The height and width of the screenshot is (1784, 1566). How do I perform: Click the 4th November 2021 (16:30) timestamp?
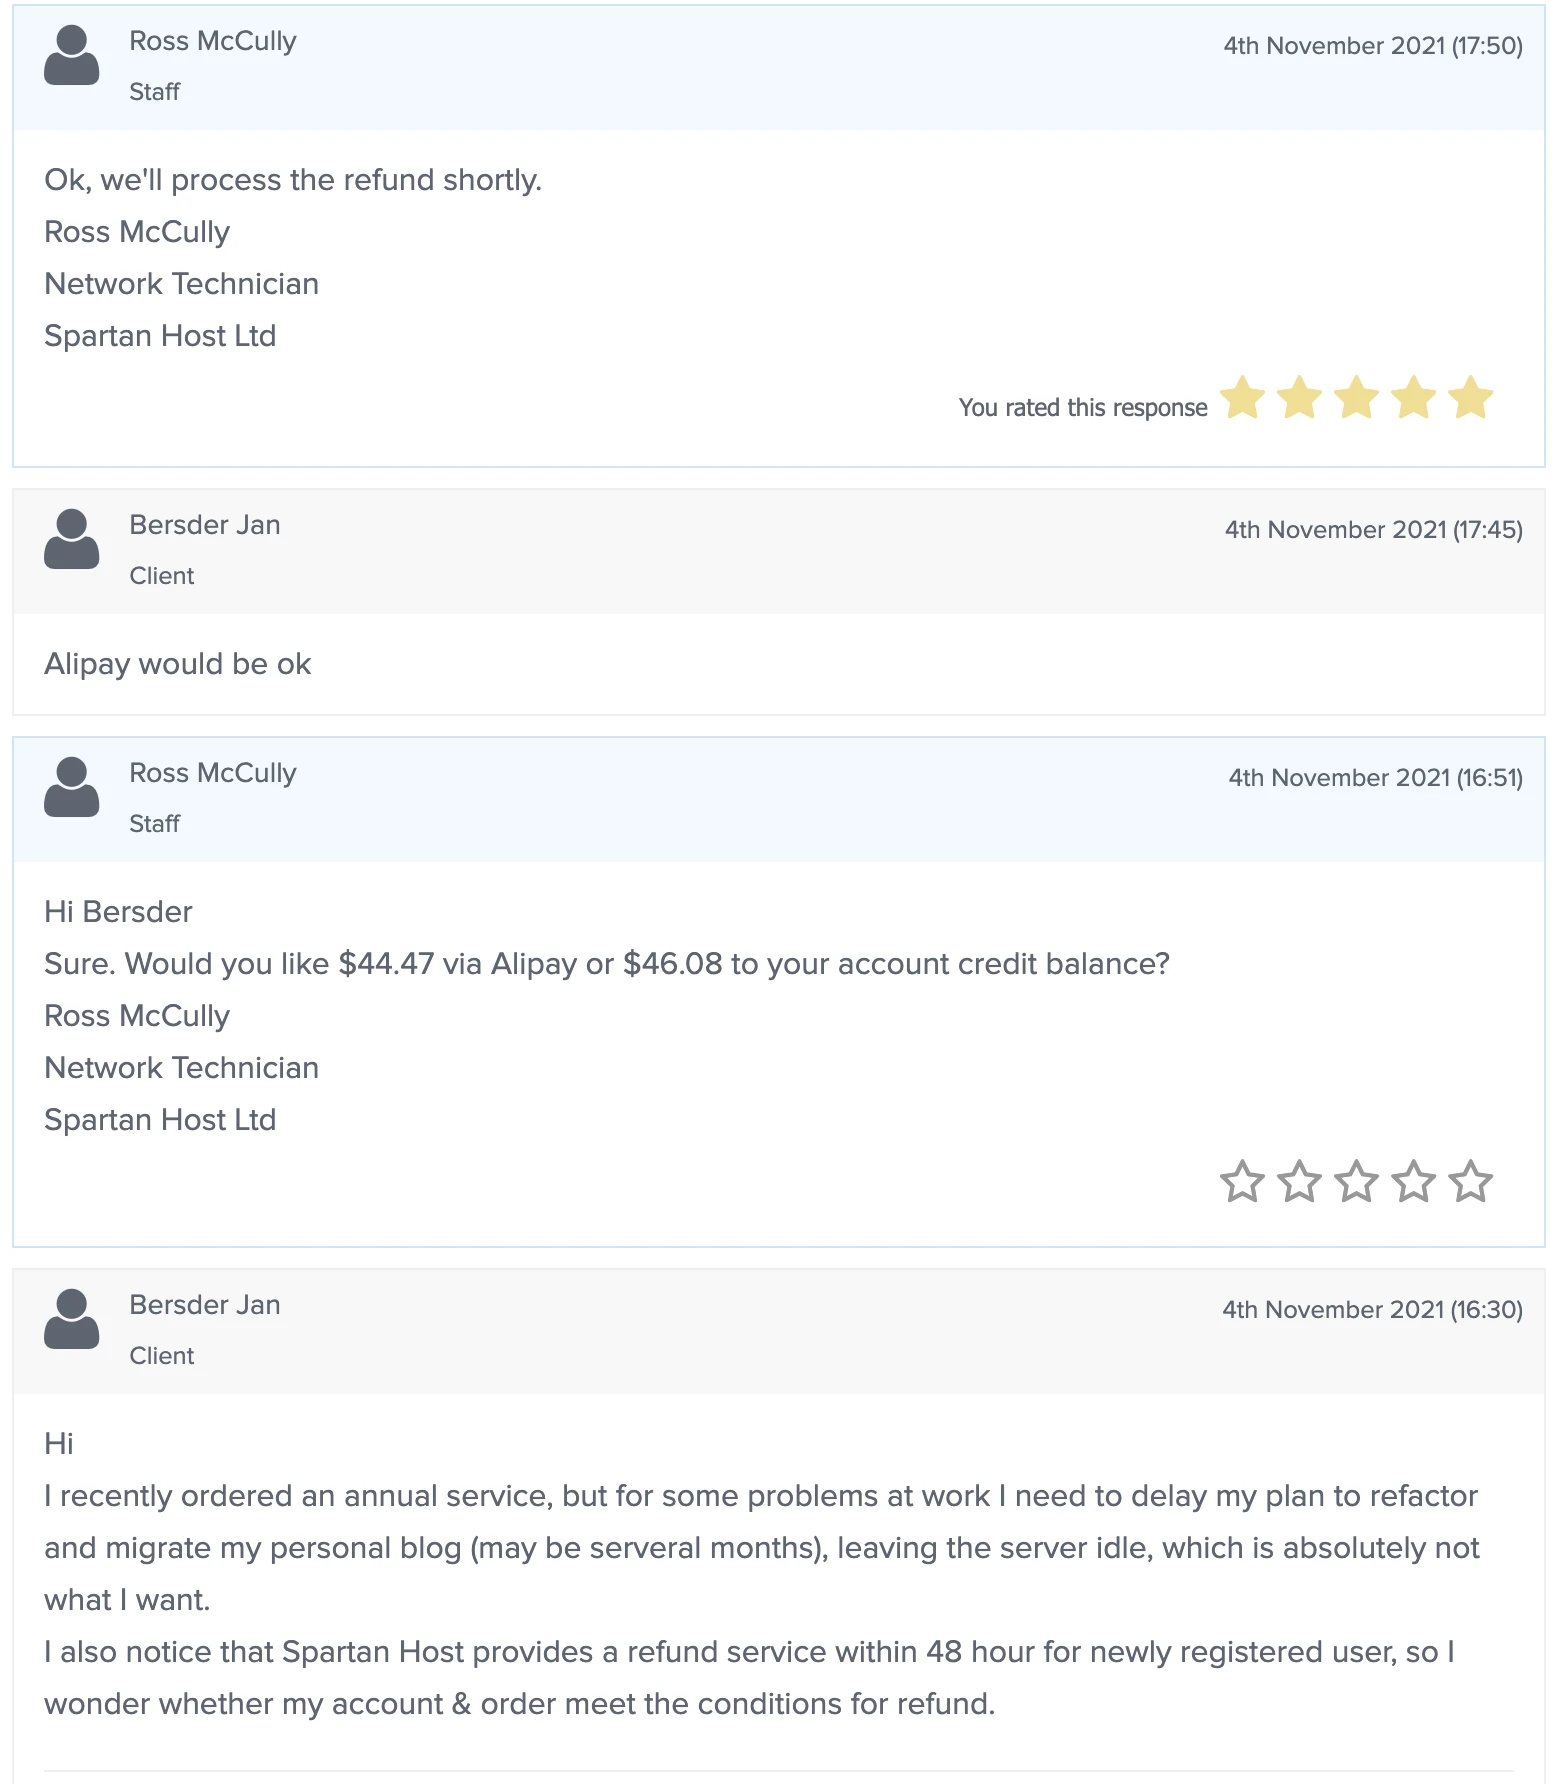pos(1372,1310)
